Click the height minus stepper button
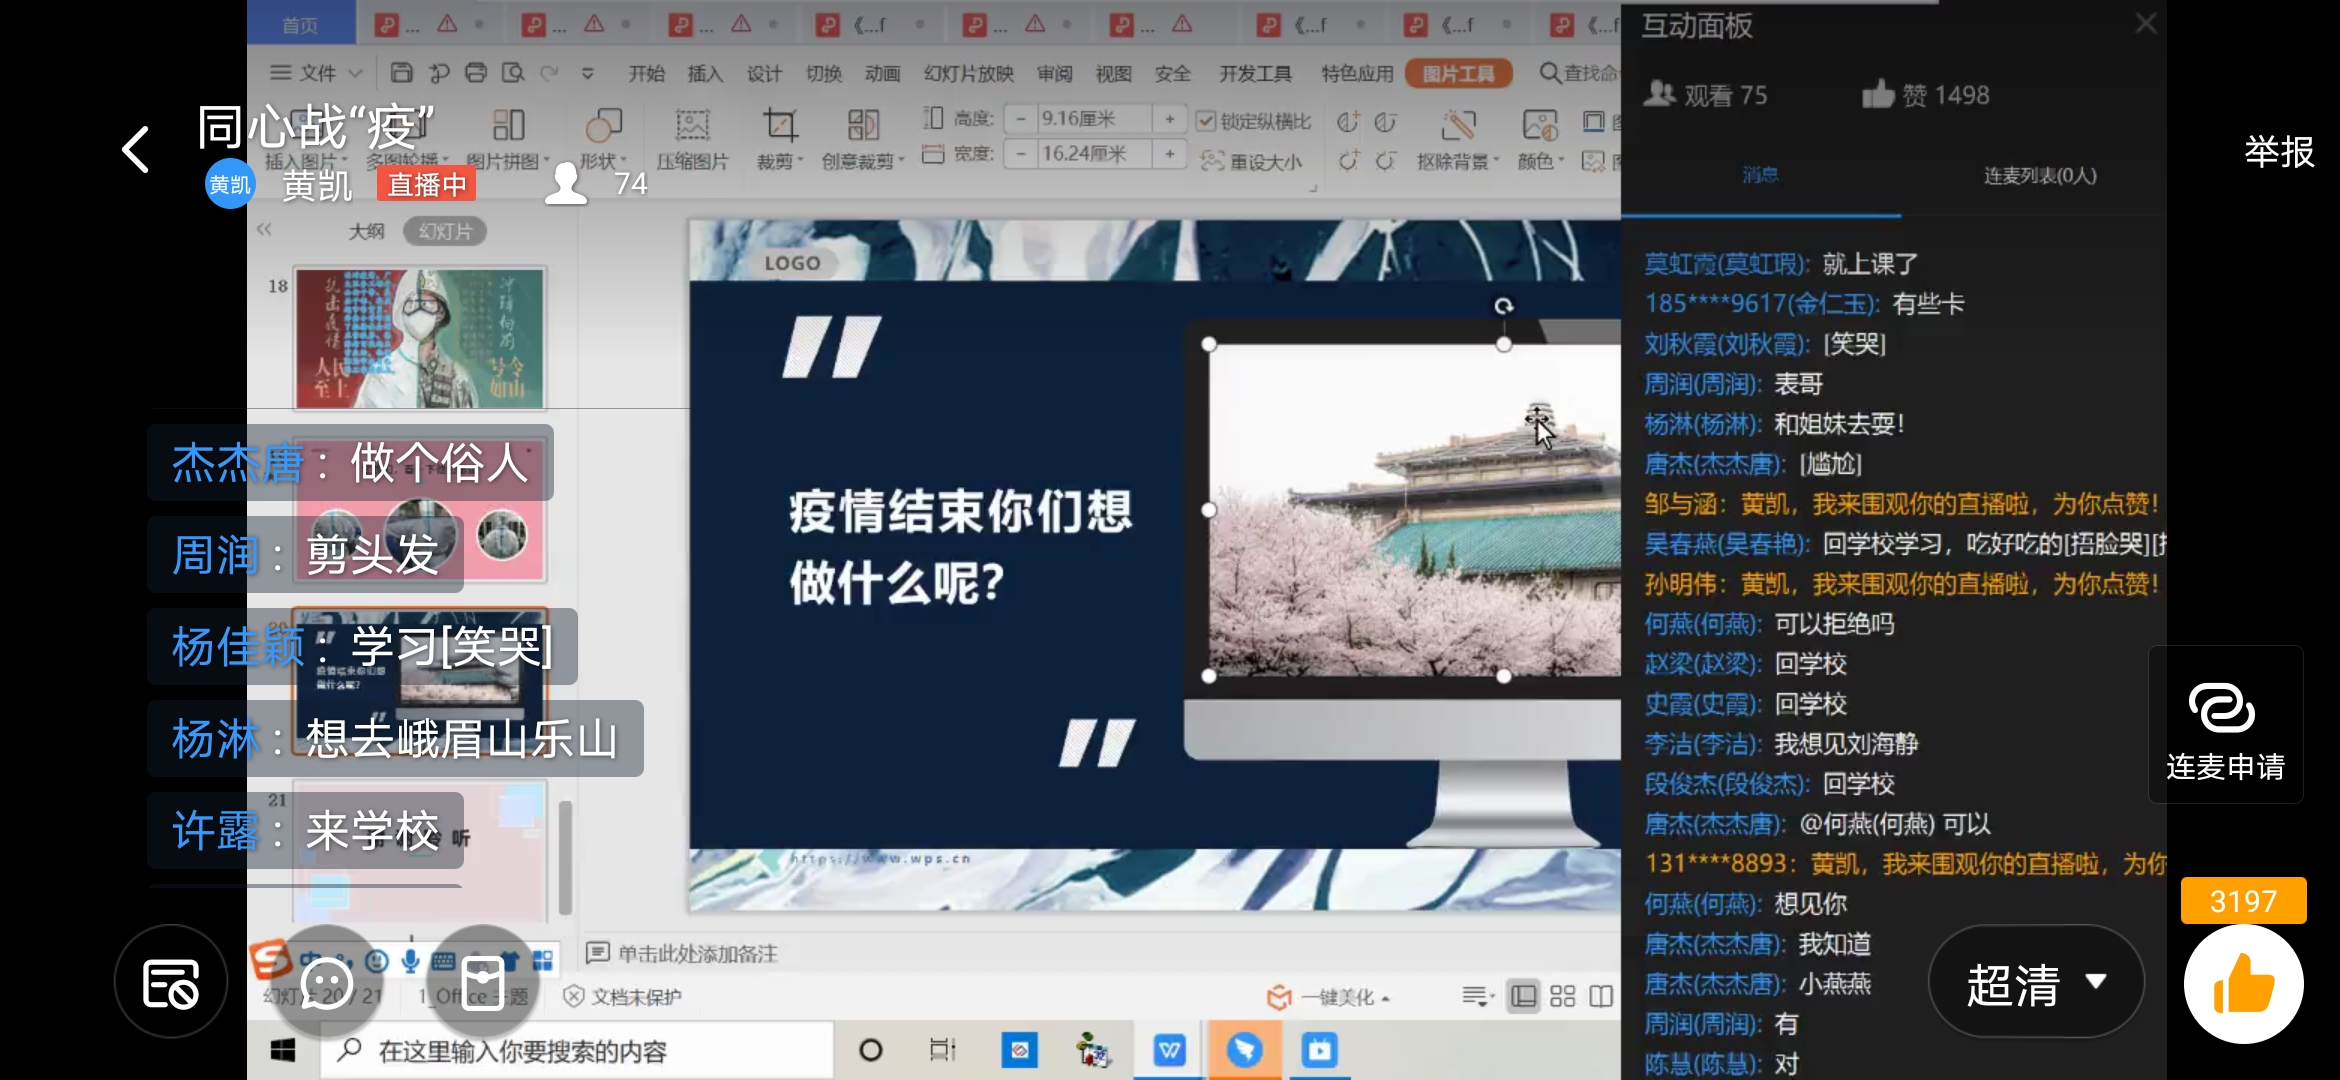 [x=1020, y=119]
